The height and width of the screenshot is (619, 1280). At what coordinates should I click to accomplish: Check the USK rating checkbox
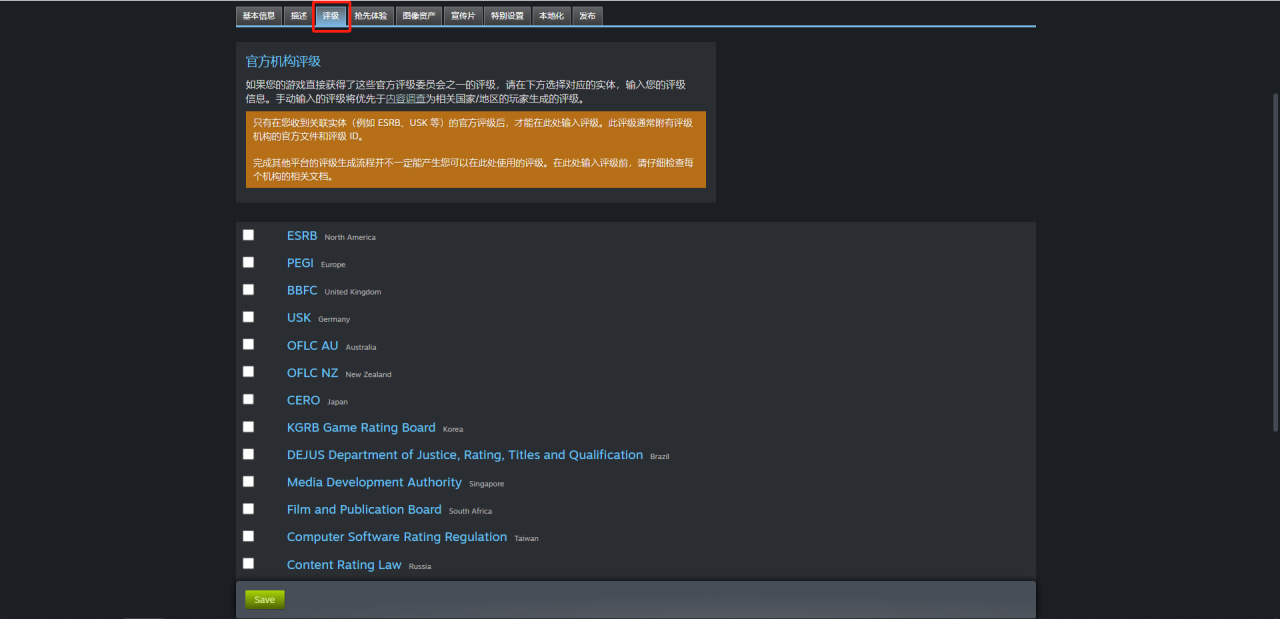coord(248,317)
